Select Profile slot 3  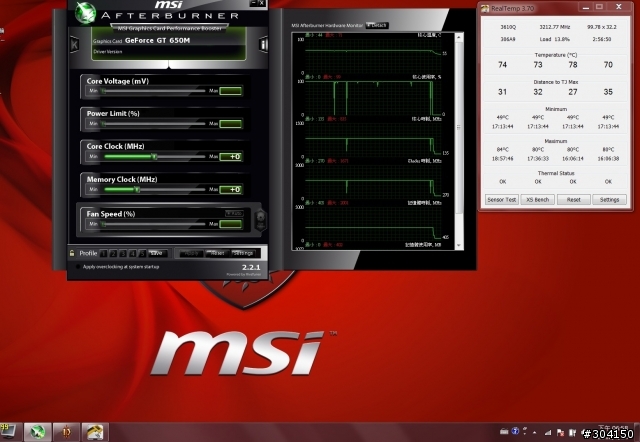(123, 253)
